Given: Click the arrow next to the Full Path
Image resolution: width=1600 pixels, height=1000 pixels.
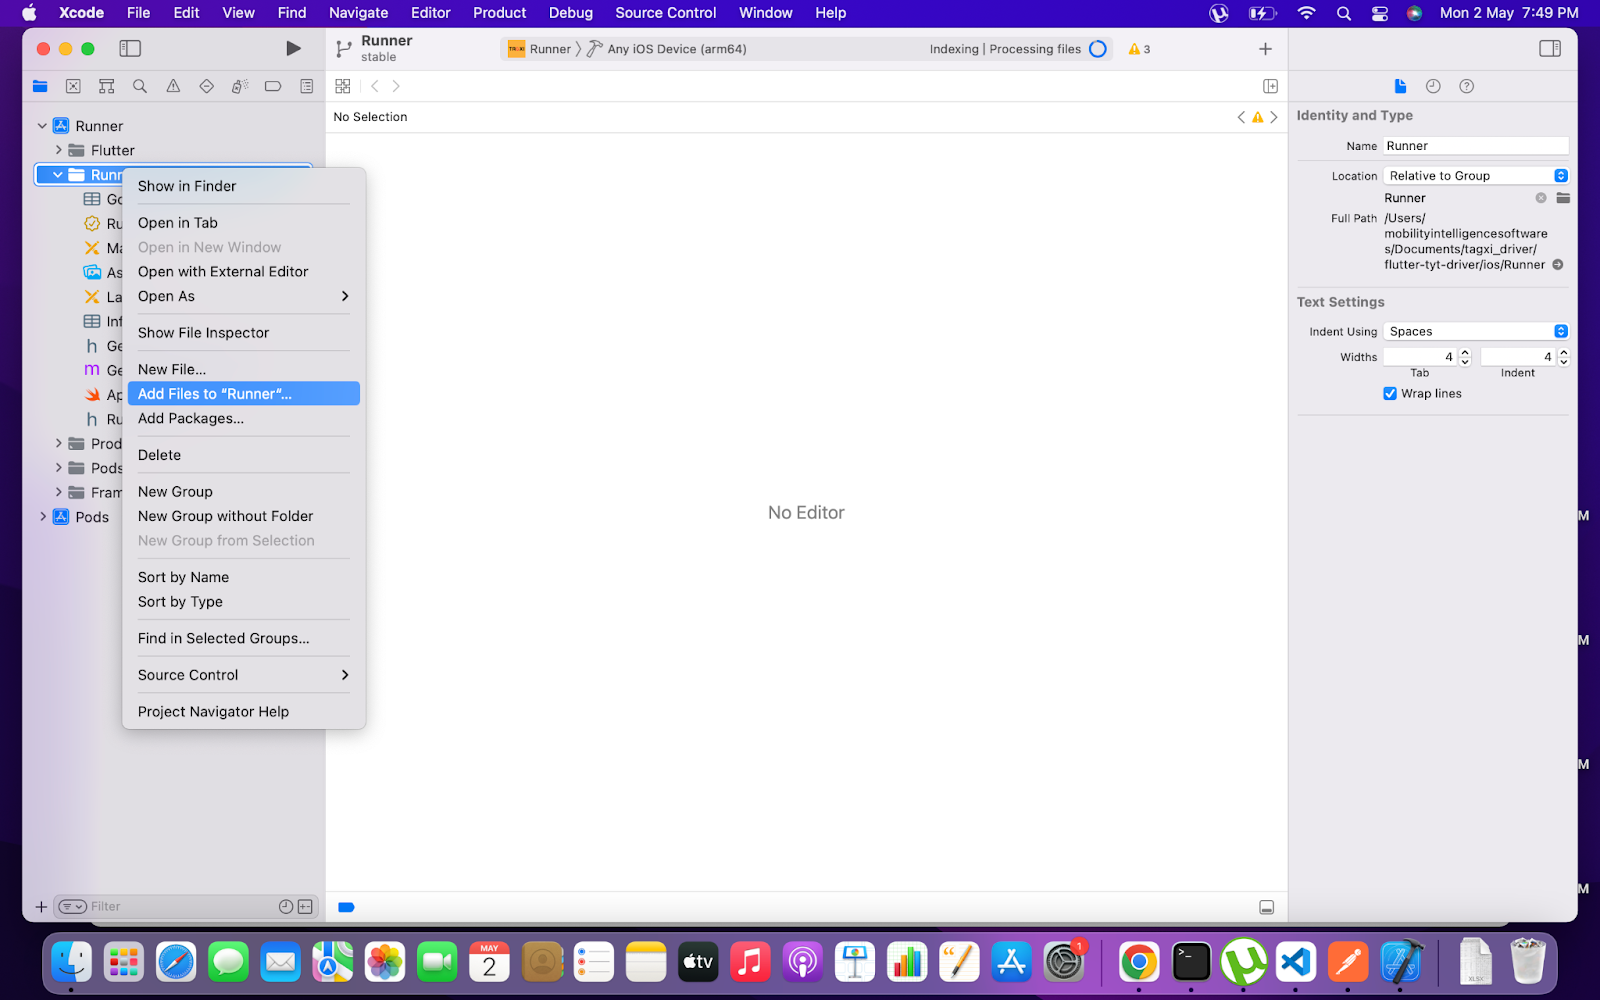Looking at the screenshot, I should pos(1558,264).
